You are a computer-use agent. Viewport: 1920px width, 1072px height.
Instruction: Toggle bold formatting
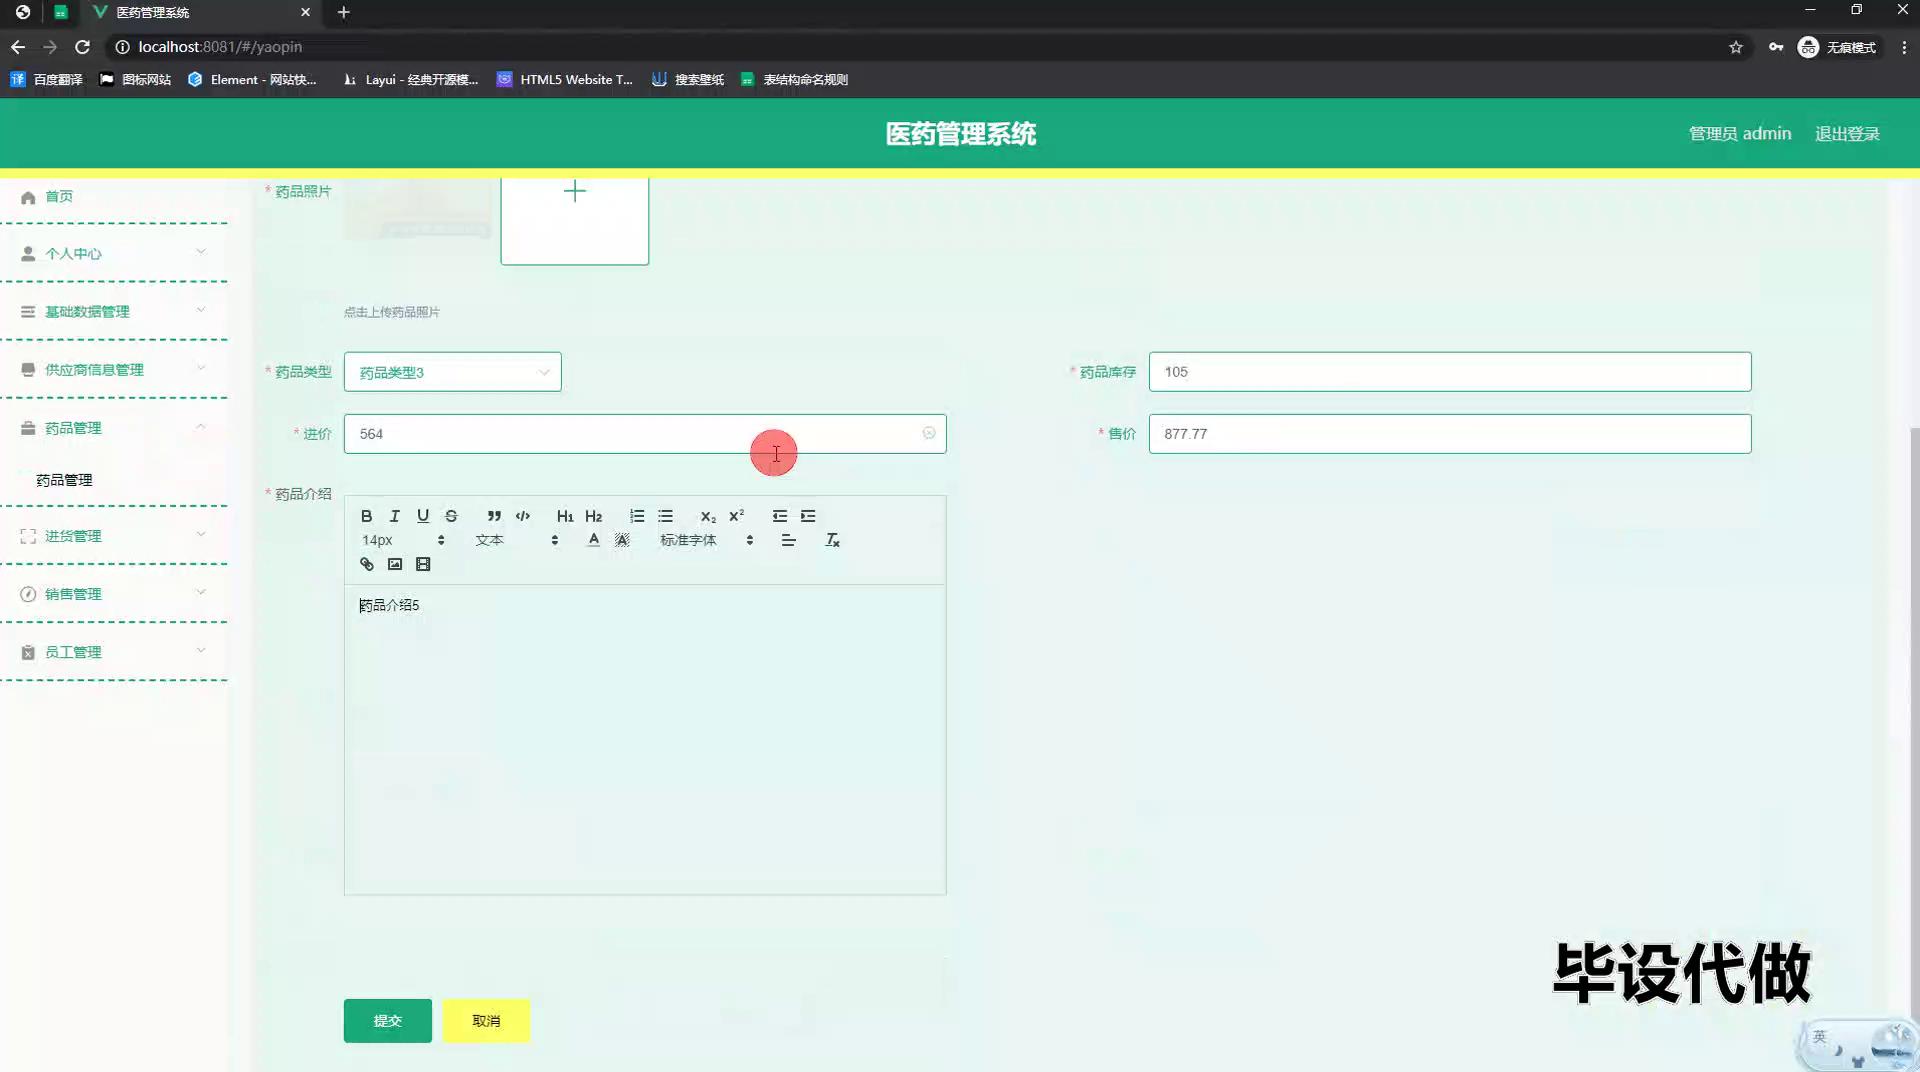[x=366, y=516]
